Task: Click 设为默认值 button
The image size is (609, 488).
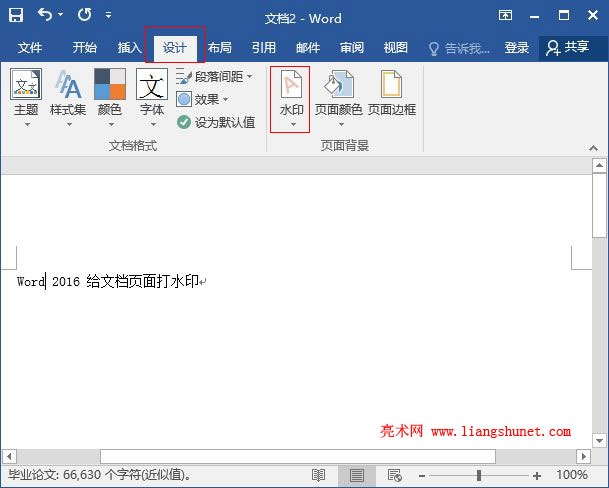Action: click(x=216, y=122)
